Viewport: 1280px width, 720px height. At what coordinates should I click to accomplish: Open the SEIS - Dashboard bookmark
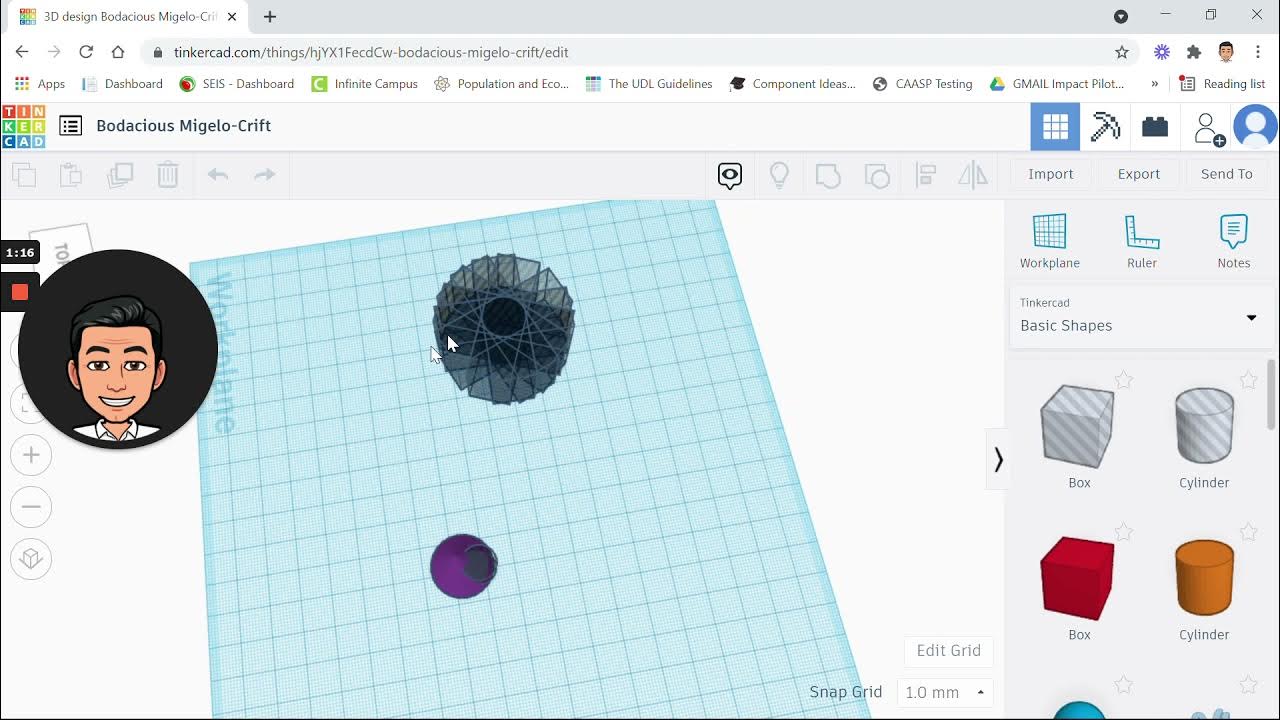point(237,84)
